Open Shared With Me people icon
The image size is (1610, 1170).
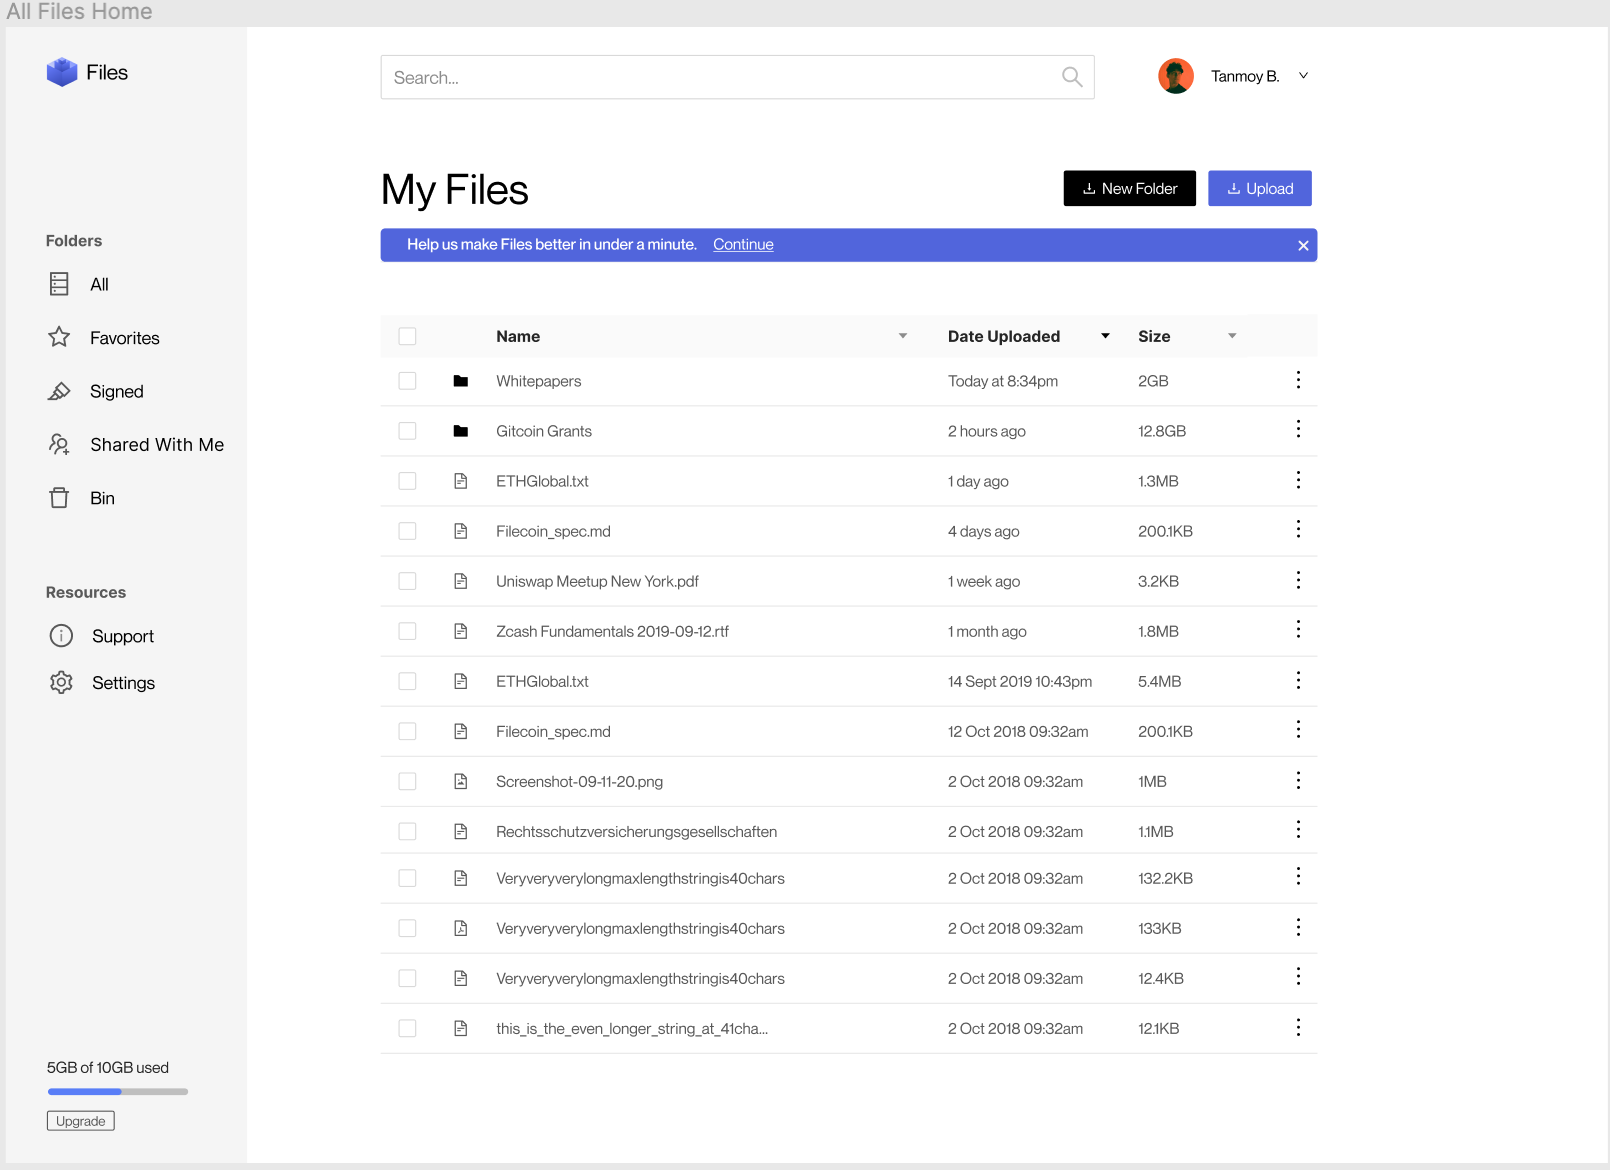coord(59,444)
